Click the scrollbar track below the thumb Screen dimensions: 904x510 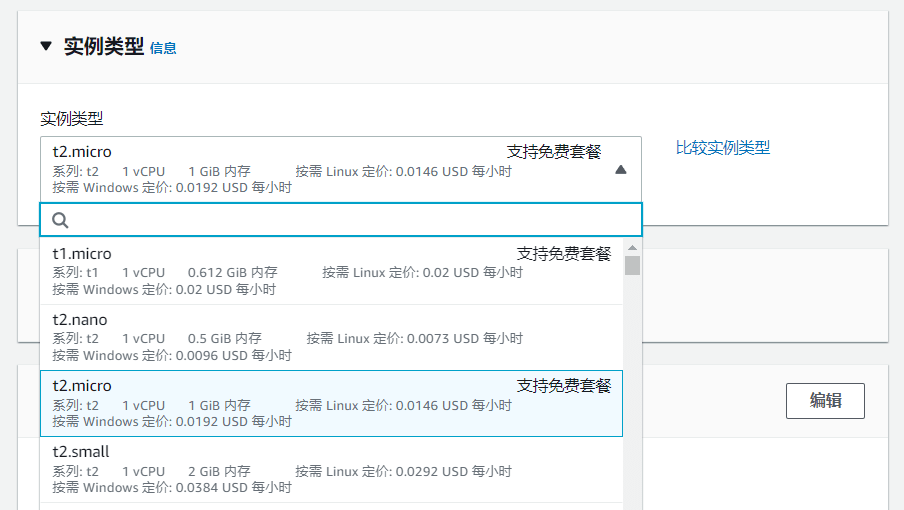(x=632, y=400)
